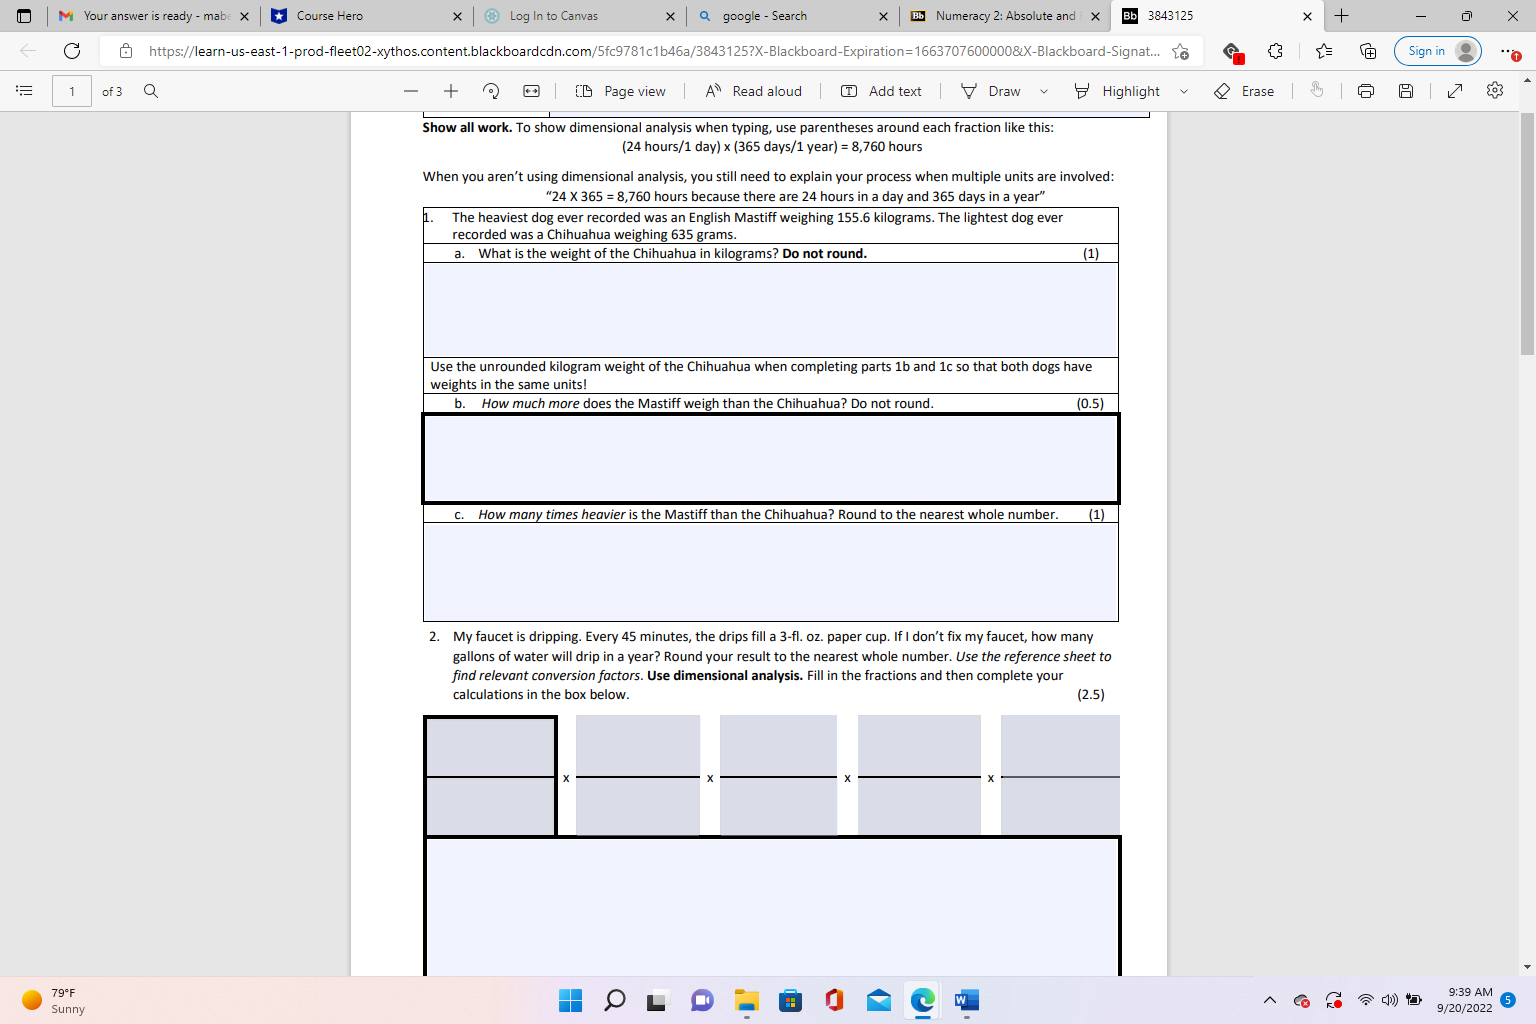The height and width of the screenshot is (1024, 1536).
Task: Print the worksheet document
Action: point(1365,90)
